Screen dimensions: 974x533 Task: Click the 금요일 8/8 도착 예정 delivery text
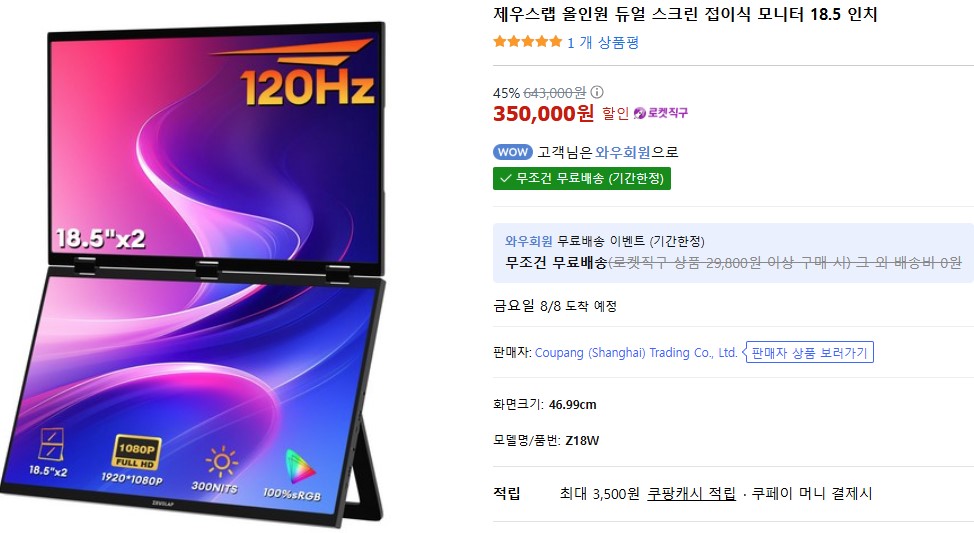point(555,306)
